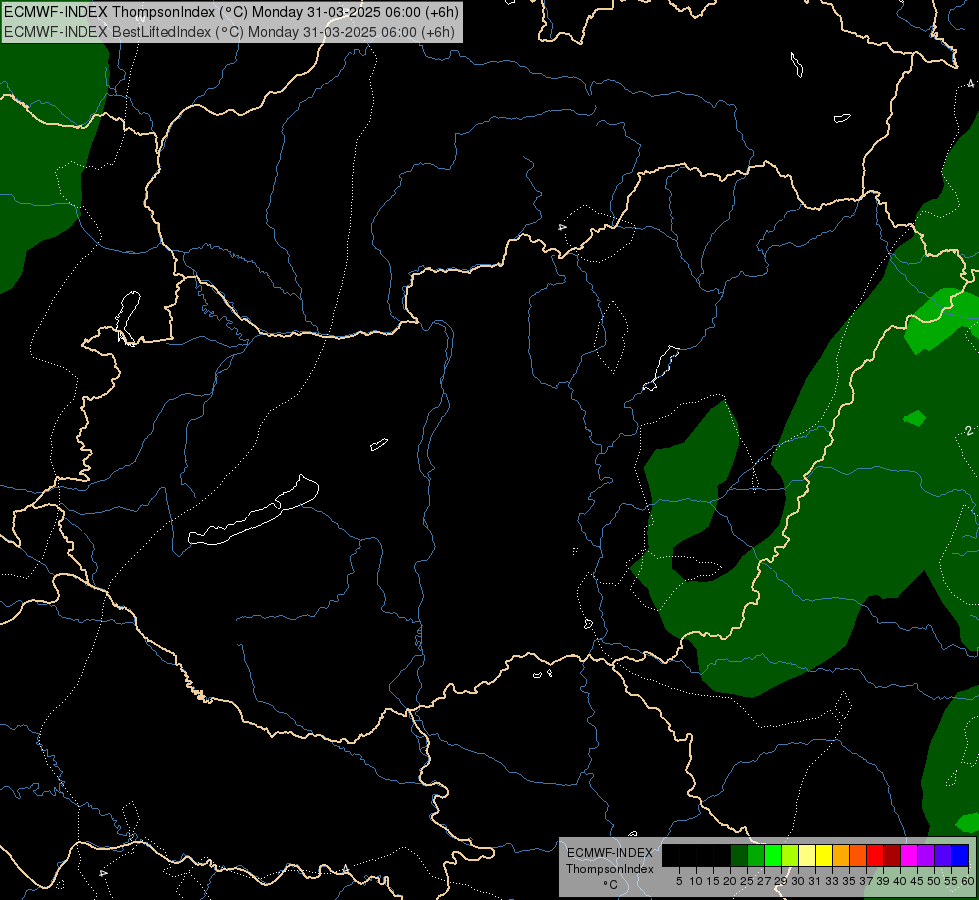The image size is (979, 900).
Task: Click legend tick value '27'
Action: [764, 881]
